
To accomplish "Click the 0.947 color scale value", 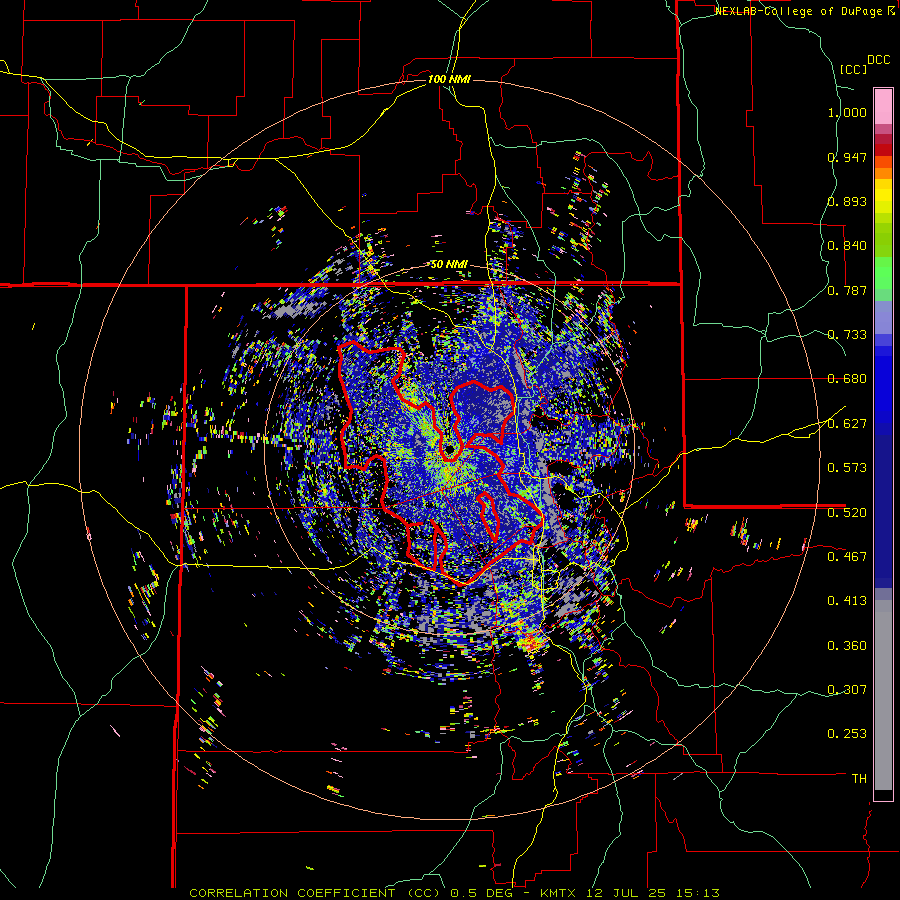I will pos(847,157).
